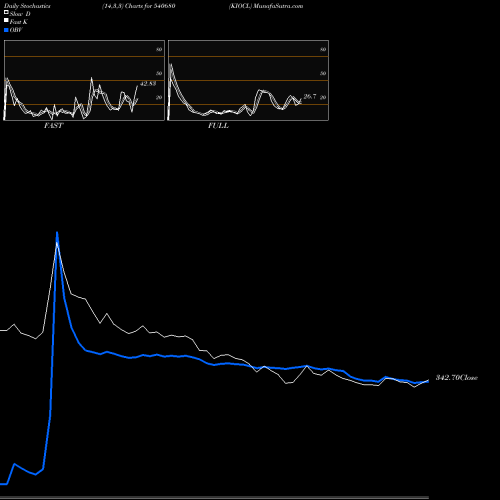
Task: Click the 26.7 value in FULL chart
Action: tap(310, 96)
